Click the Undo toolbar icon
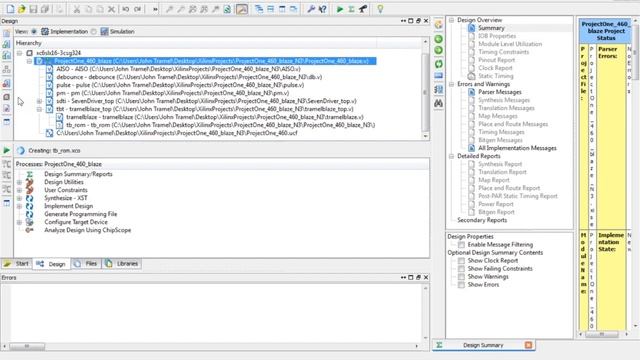This screenshot has width=640, height=360. pyautogui.click(x=126, y=9)
